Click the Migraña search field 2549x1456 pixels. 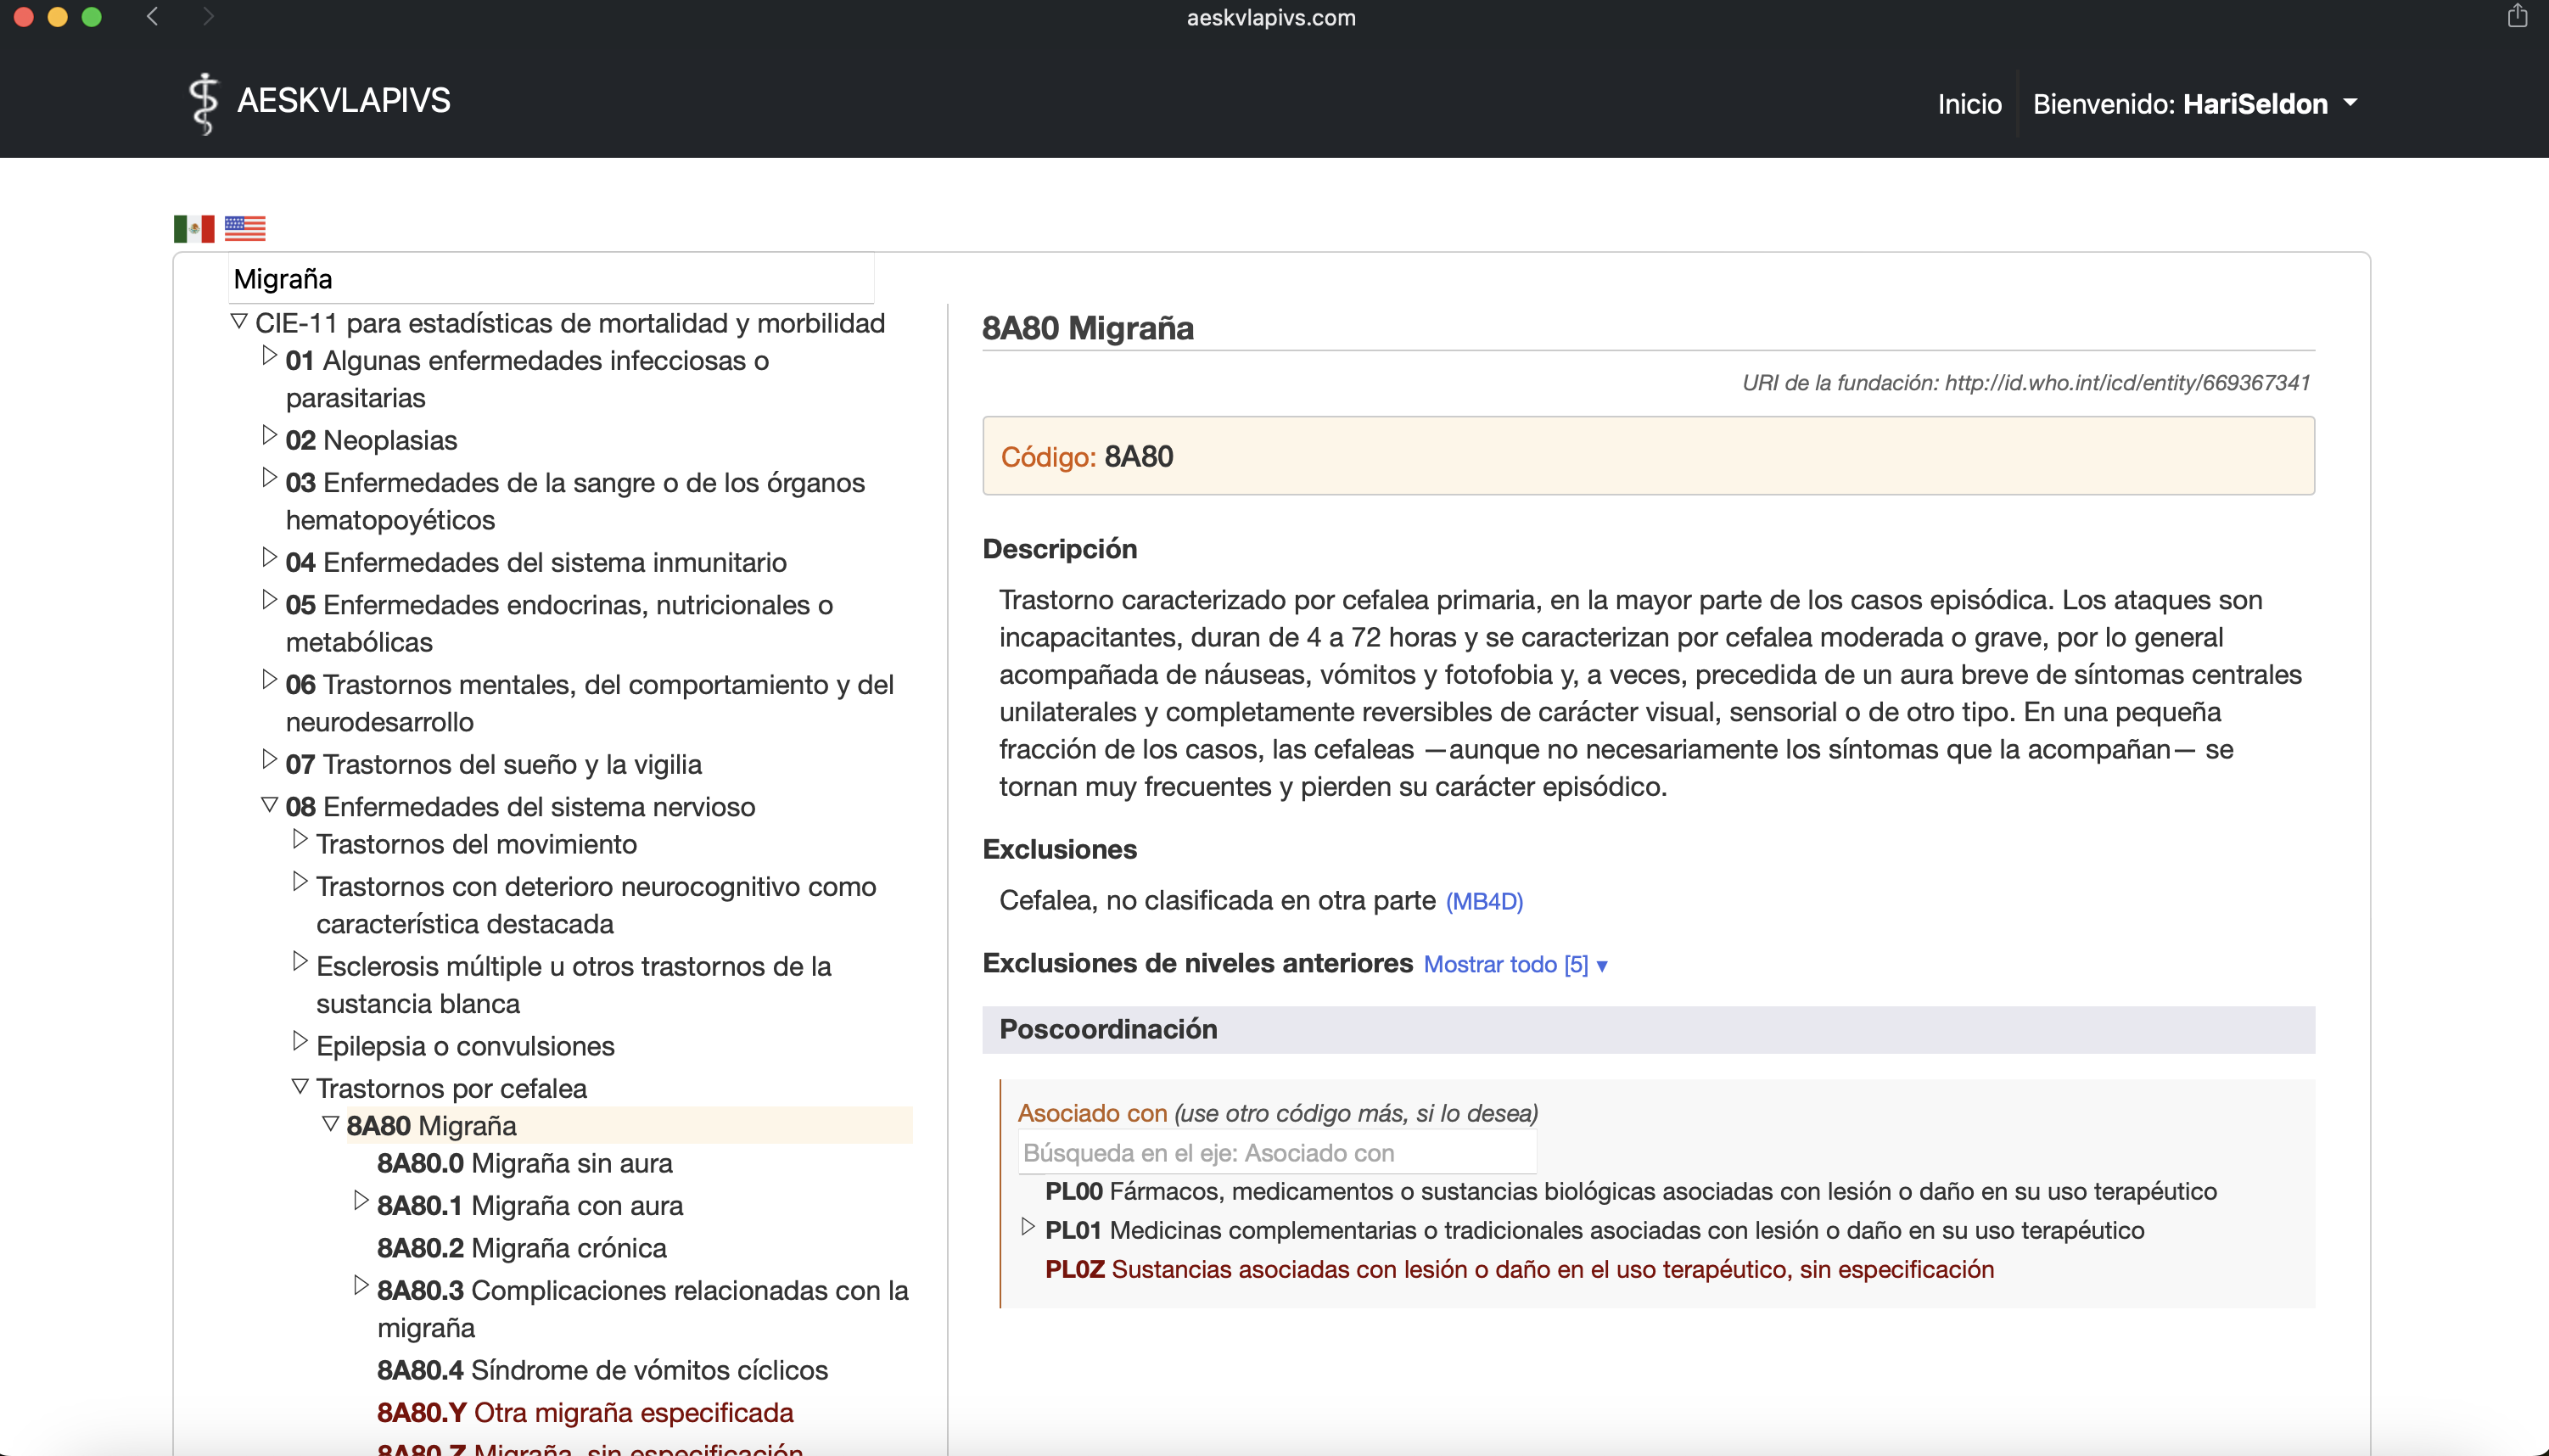click(550, 279)
